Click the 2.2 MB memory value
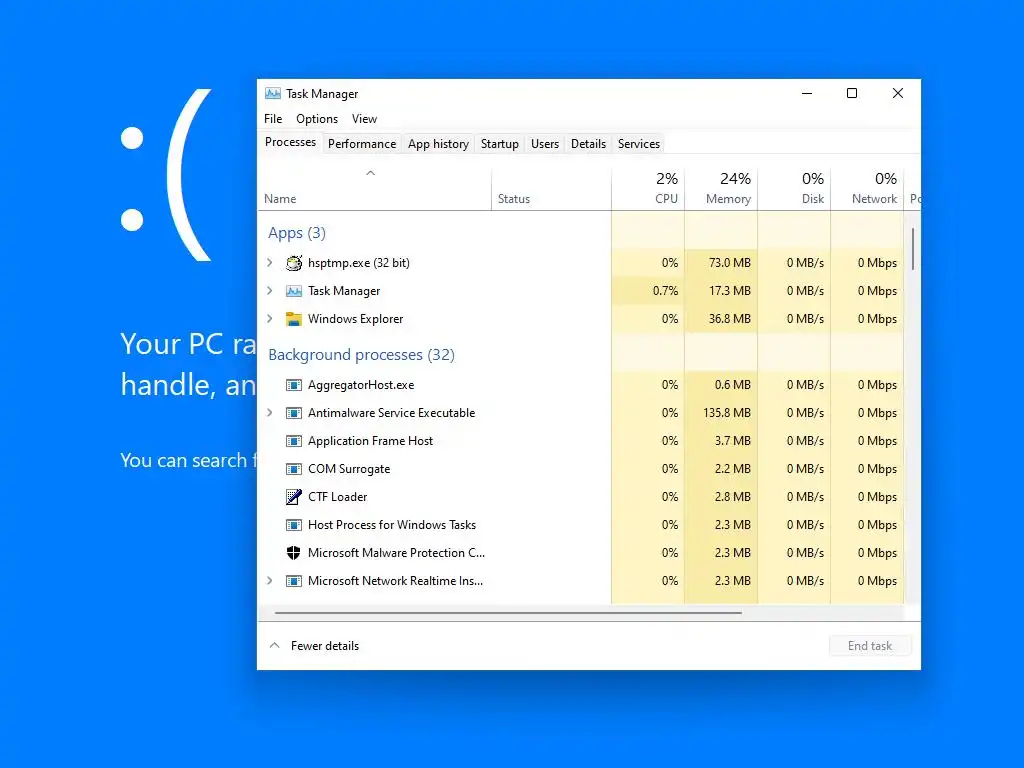The image size is (1024, 768). pos(733,469)
